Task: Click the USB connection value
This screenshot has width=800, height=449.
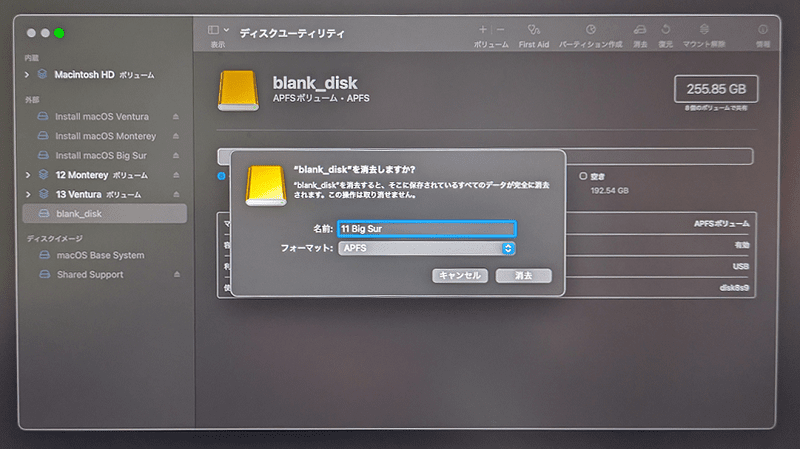Action: tap(741, 266)
